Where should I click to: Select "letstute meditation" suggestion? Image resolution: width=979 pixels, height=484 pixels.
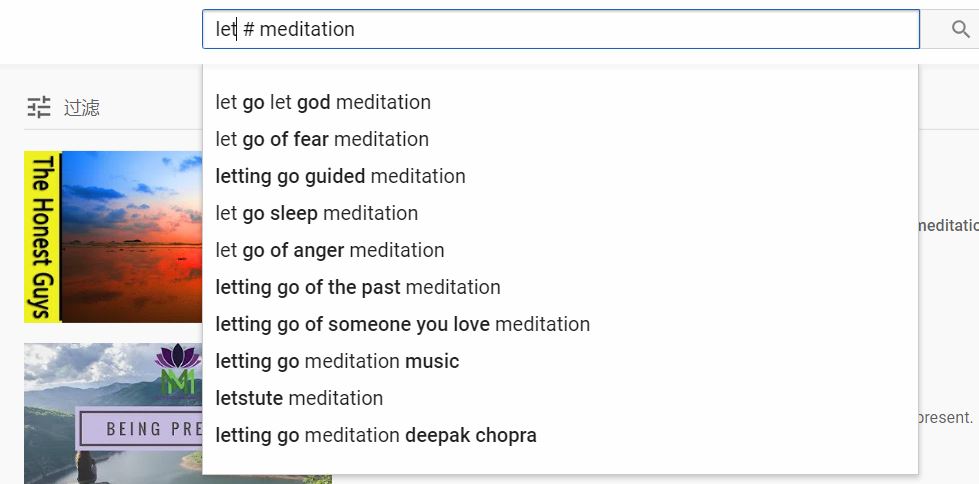click(x=299, y=398)
